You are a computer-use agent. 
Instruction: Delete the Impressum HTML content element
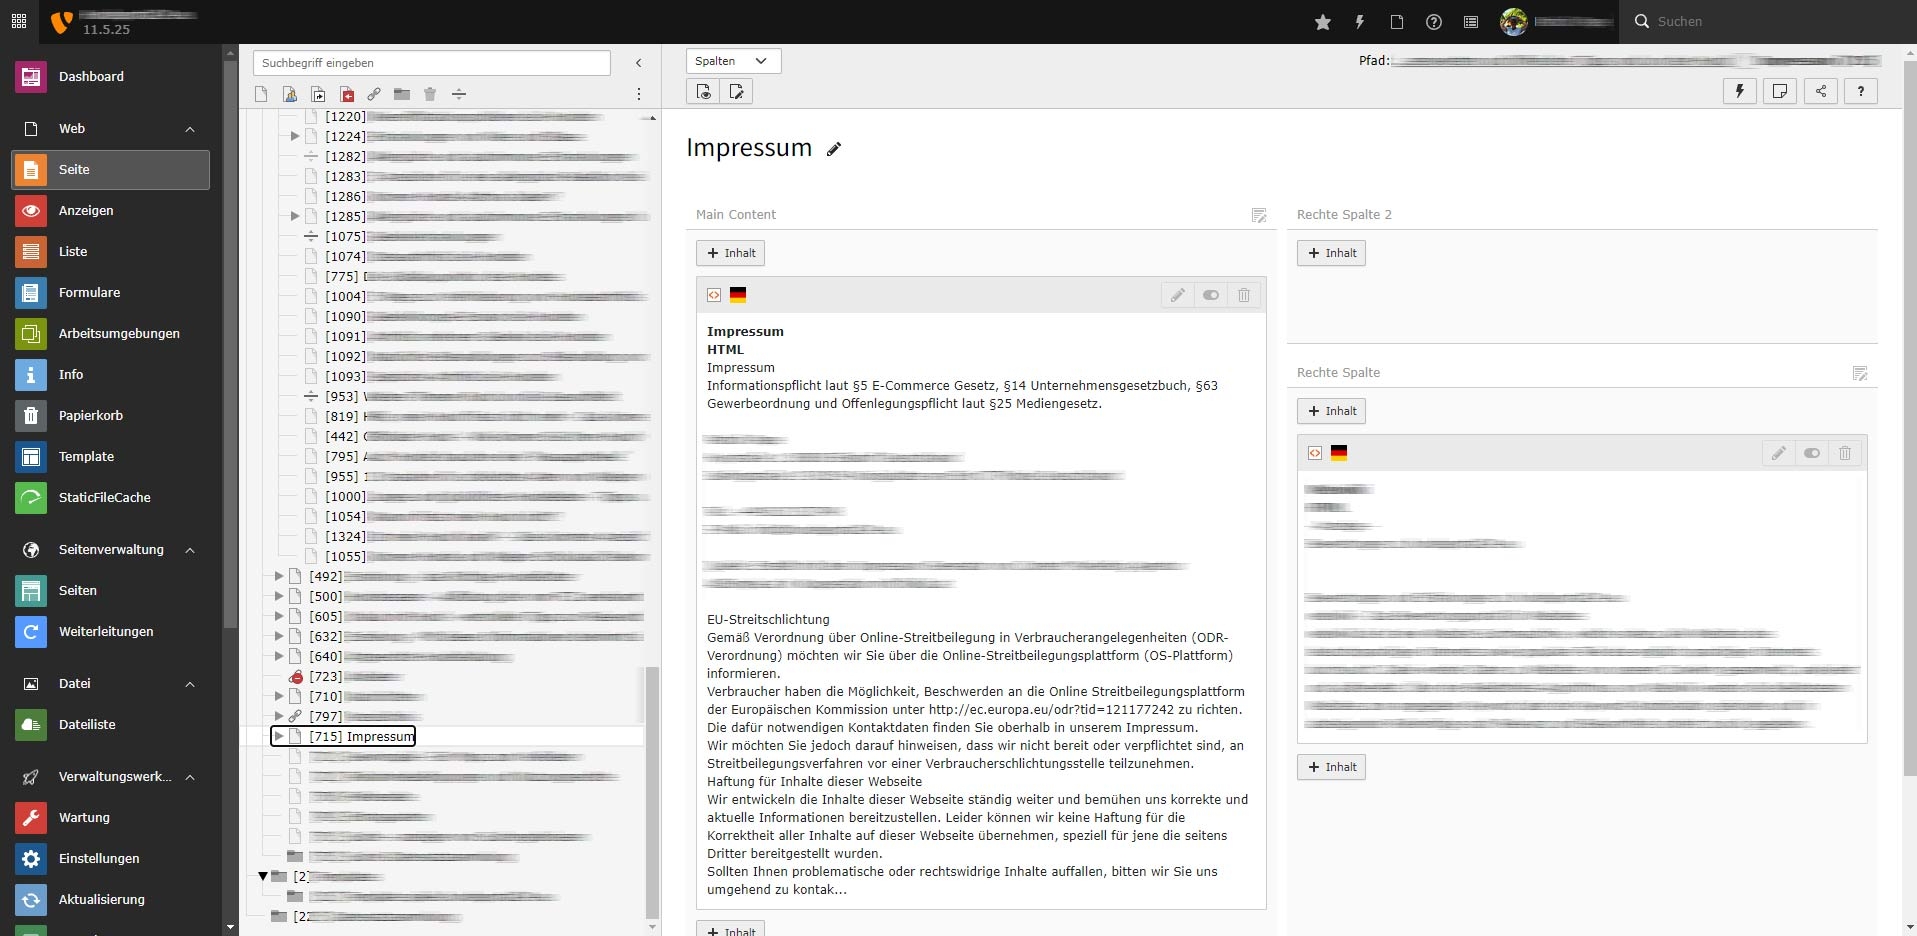click(1244, 295)
